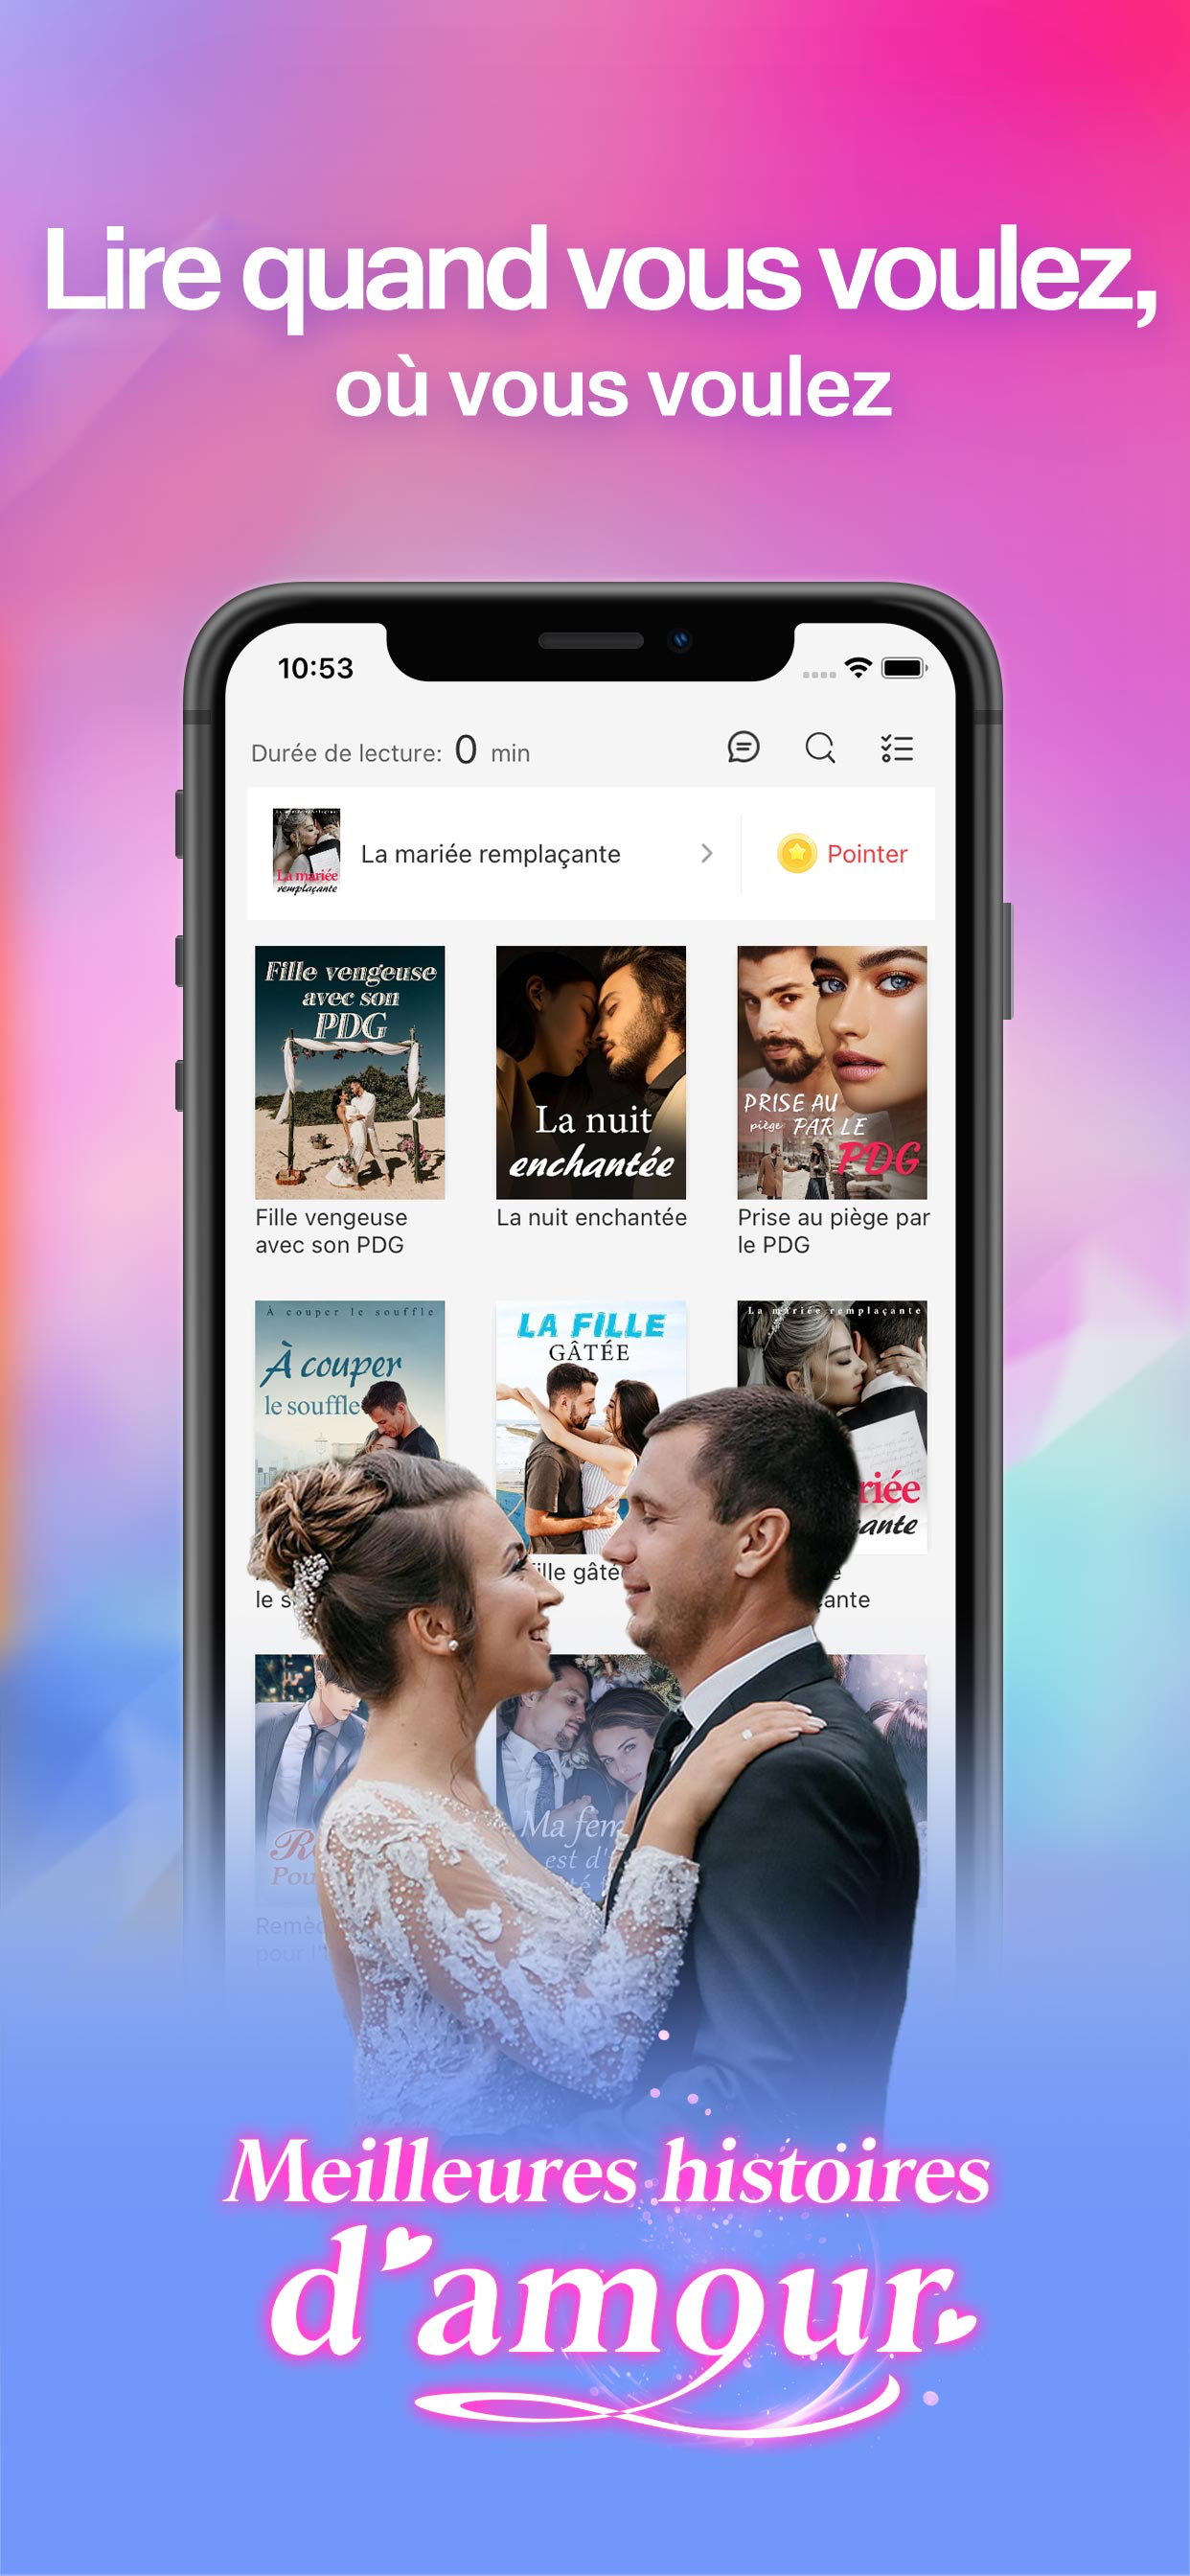Tap Fille vengeuse avec son PDG title

331,1231
